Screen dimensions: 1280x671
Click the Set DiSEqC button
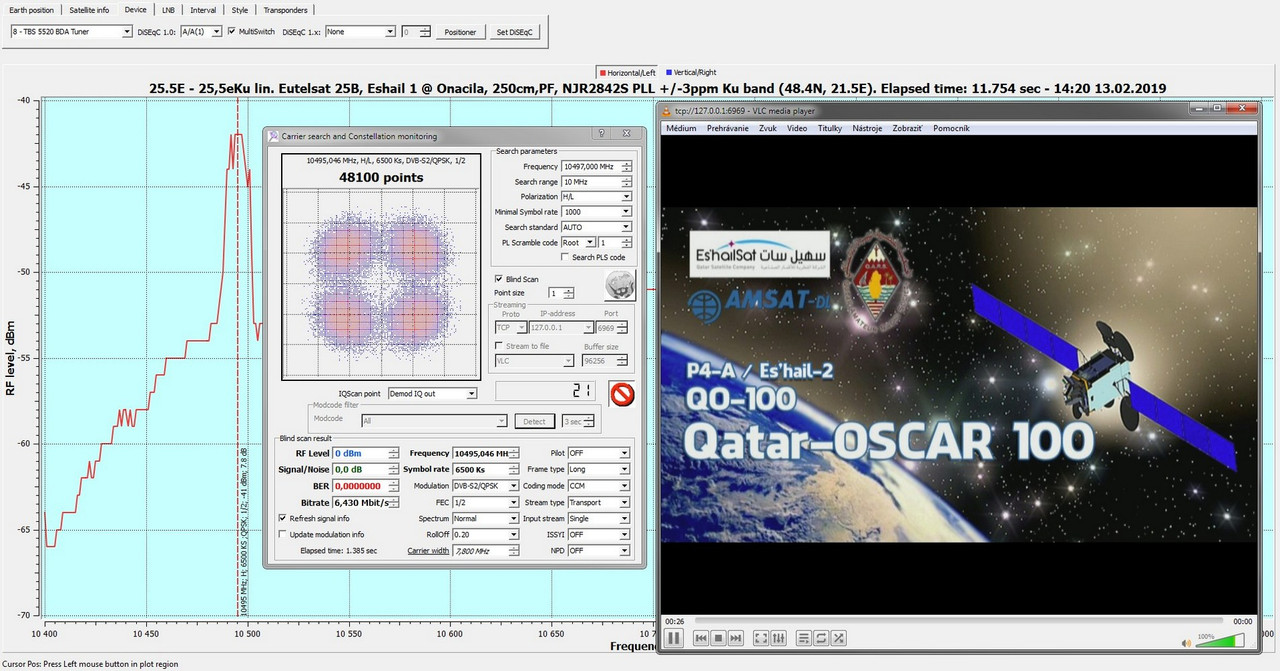click(515, 32)
